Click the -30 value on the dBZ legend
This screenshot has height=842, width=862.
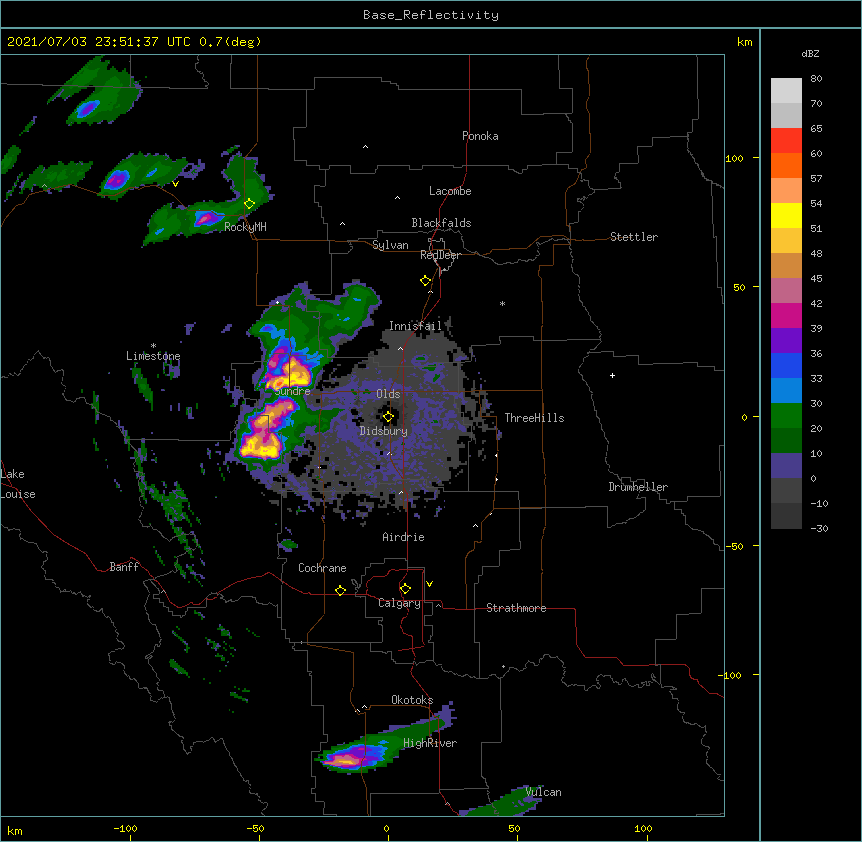(819, 528)
